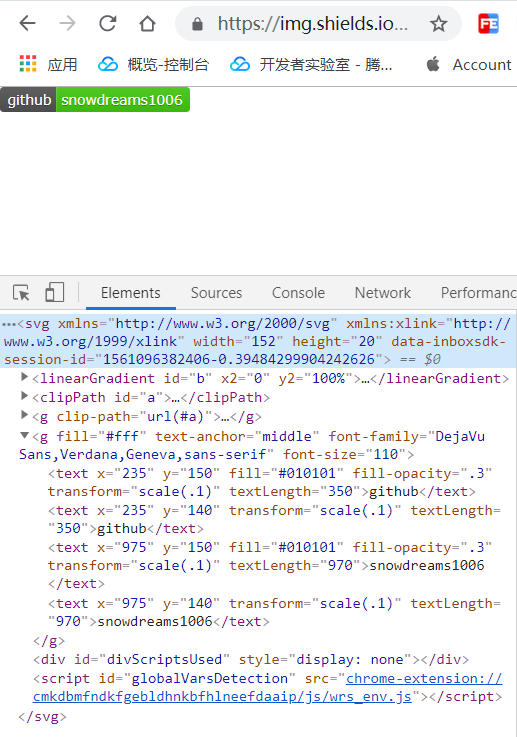Open the chrome-extension wrs_env.js script link
Screen dimensions: 517x737
(267, 688)
